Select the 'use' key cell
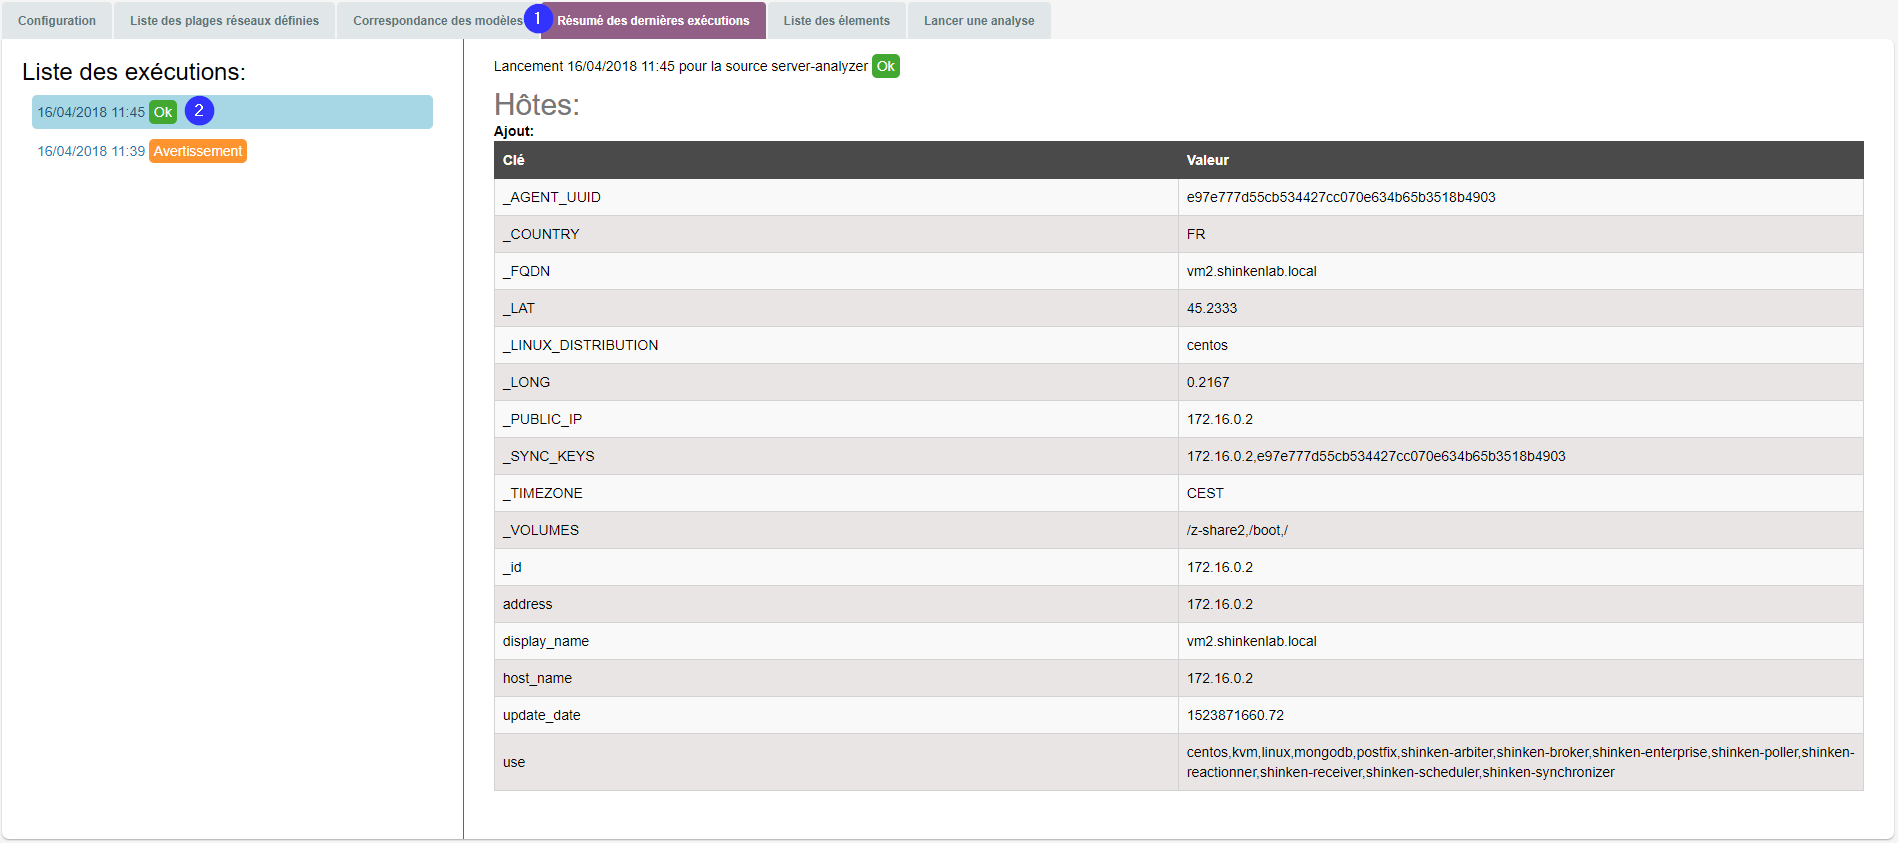This screenshot has height=843, width=1898. point(836,762)
